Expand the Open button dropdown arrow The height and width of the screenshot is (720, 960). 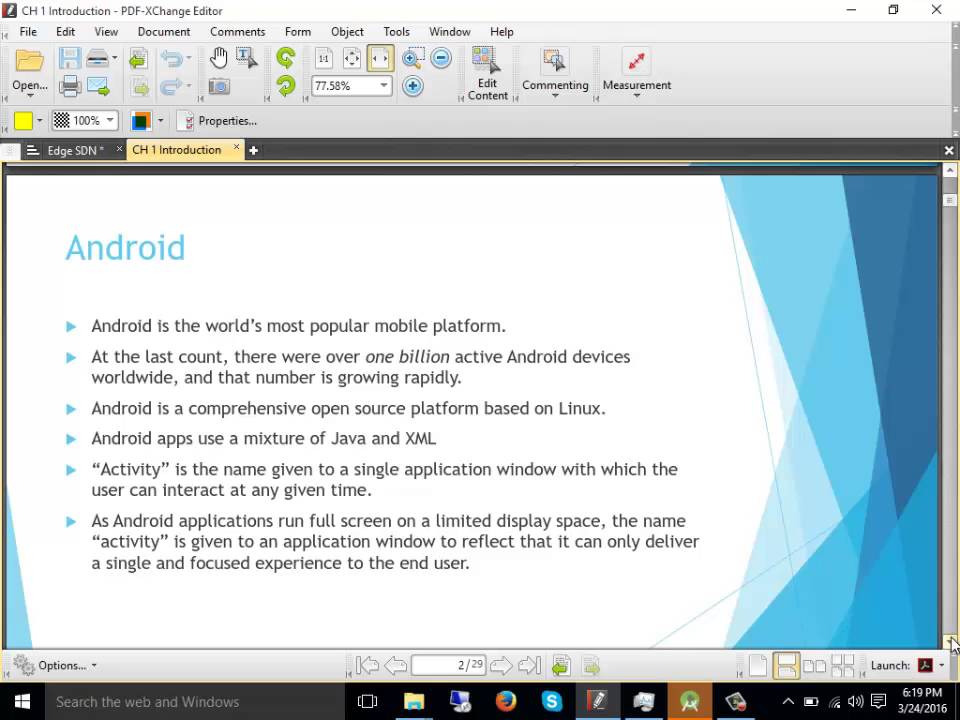30,96
